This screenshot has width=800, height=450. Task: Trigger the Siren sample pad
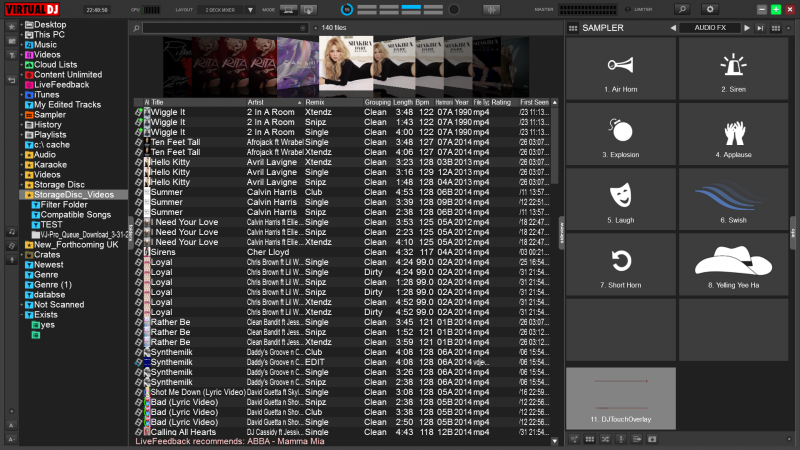pos(733,68)
